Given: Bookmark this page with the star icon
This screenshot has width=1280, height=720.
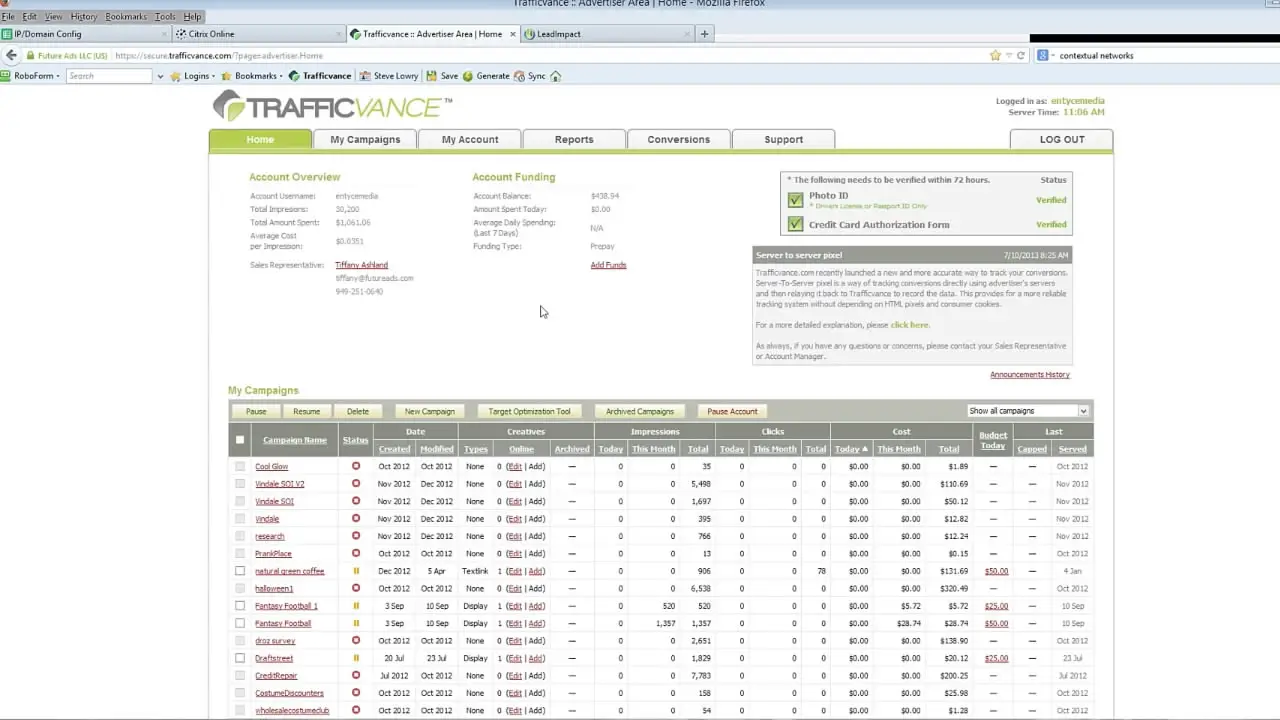Looking at the screenshot, I should 995,55.
